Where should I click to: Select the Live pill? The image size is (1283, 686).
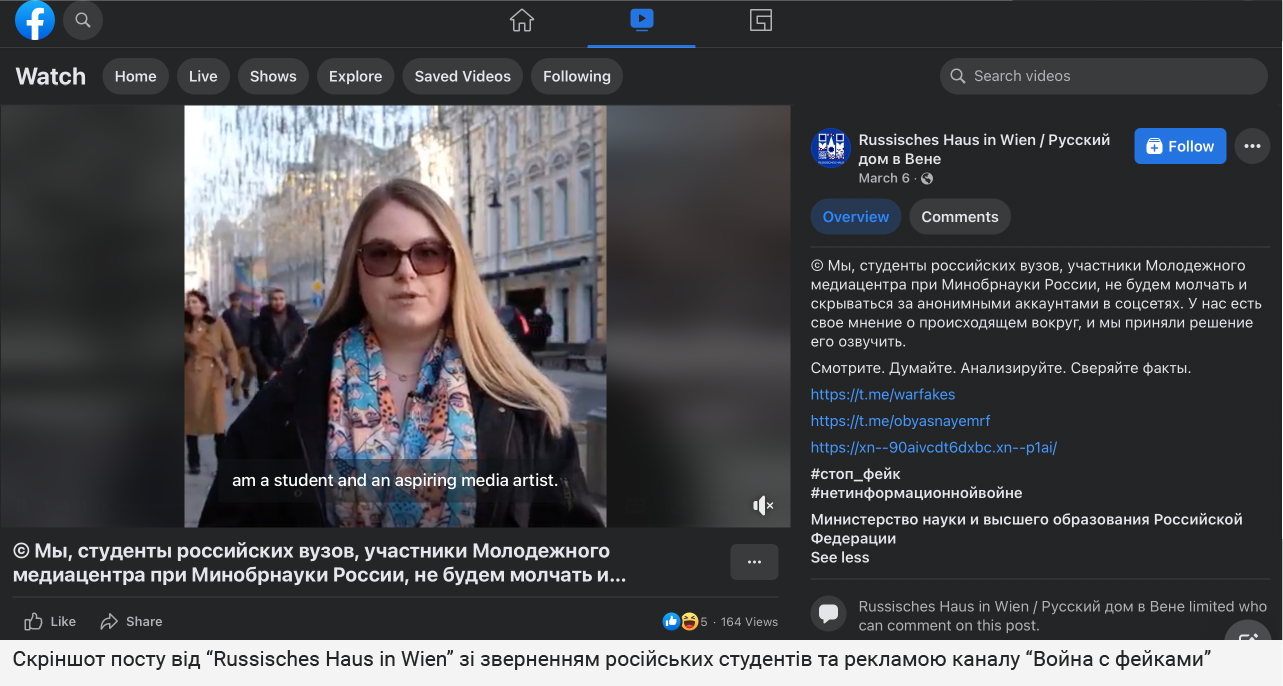[203, 76]
